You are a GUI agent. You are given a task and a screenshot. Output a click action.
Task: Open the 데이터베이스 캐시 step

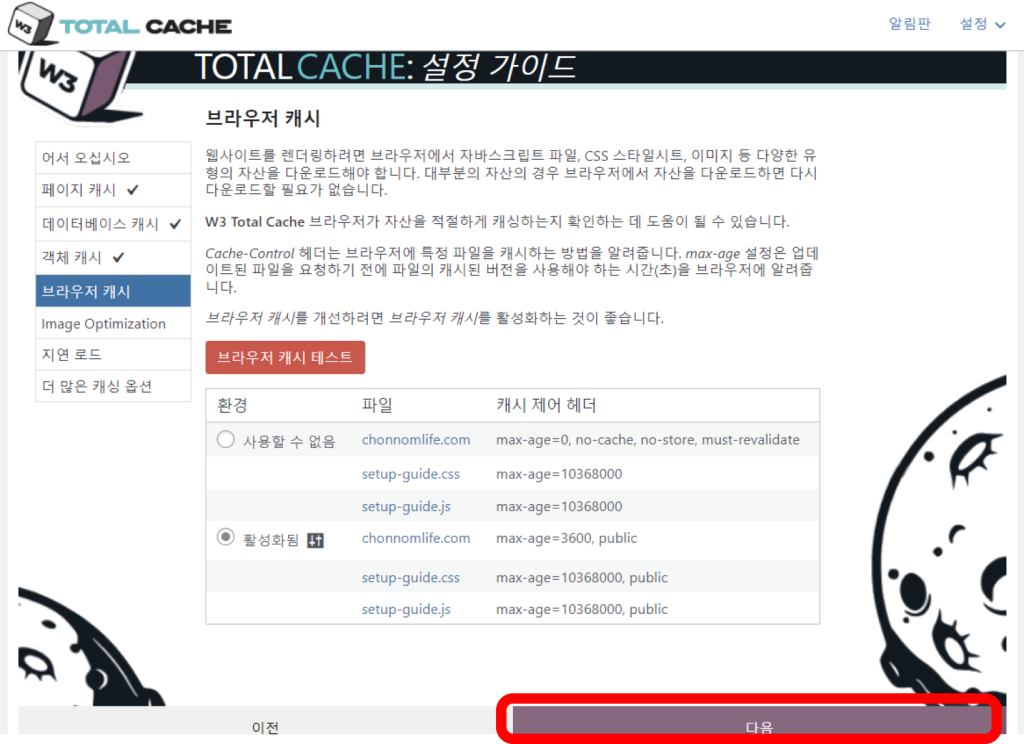point(113,224)
